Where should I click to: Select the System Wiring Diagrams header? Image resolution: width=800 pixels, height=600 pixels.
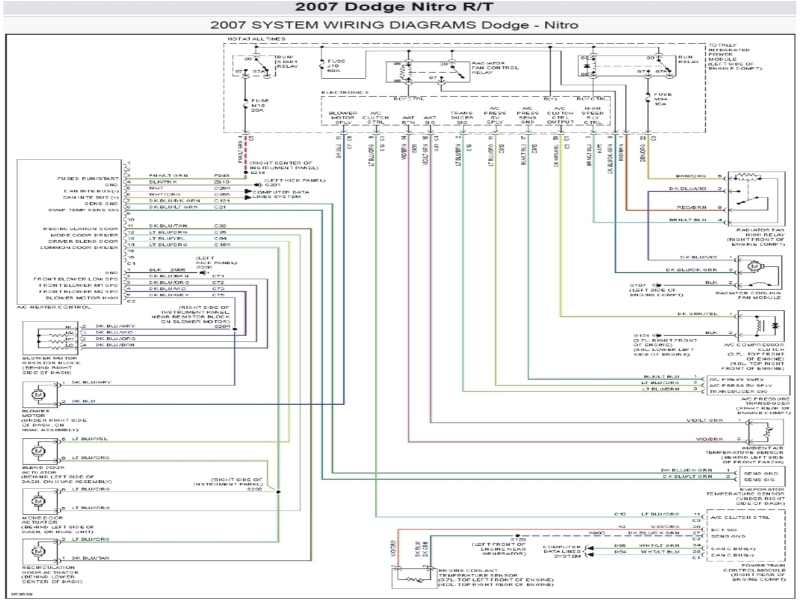point(400,23)
